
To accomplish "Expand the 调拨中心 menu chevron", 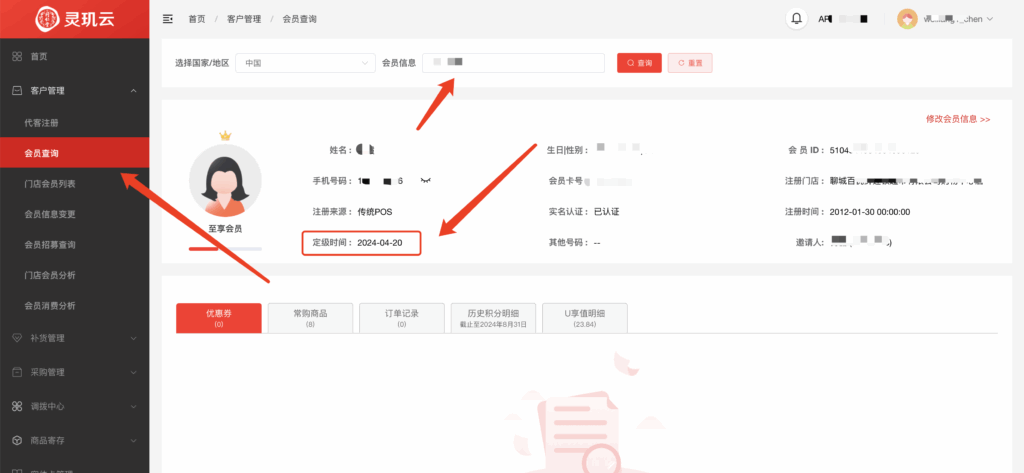I will coord(134,406).
